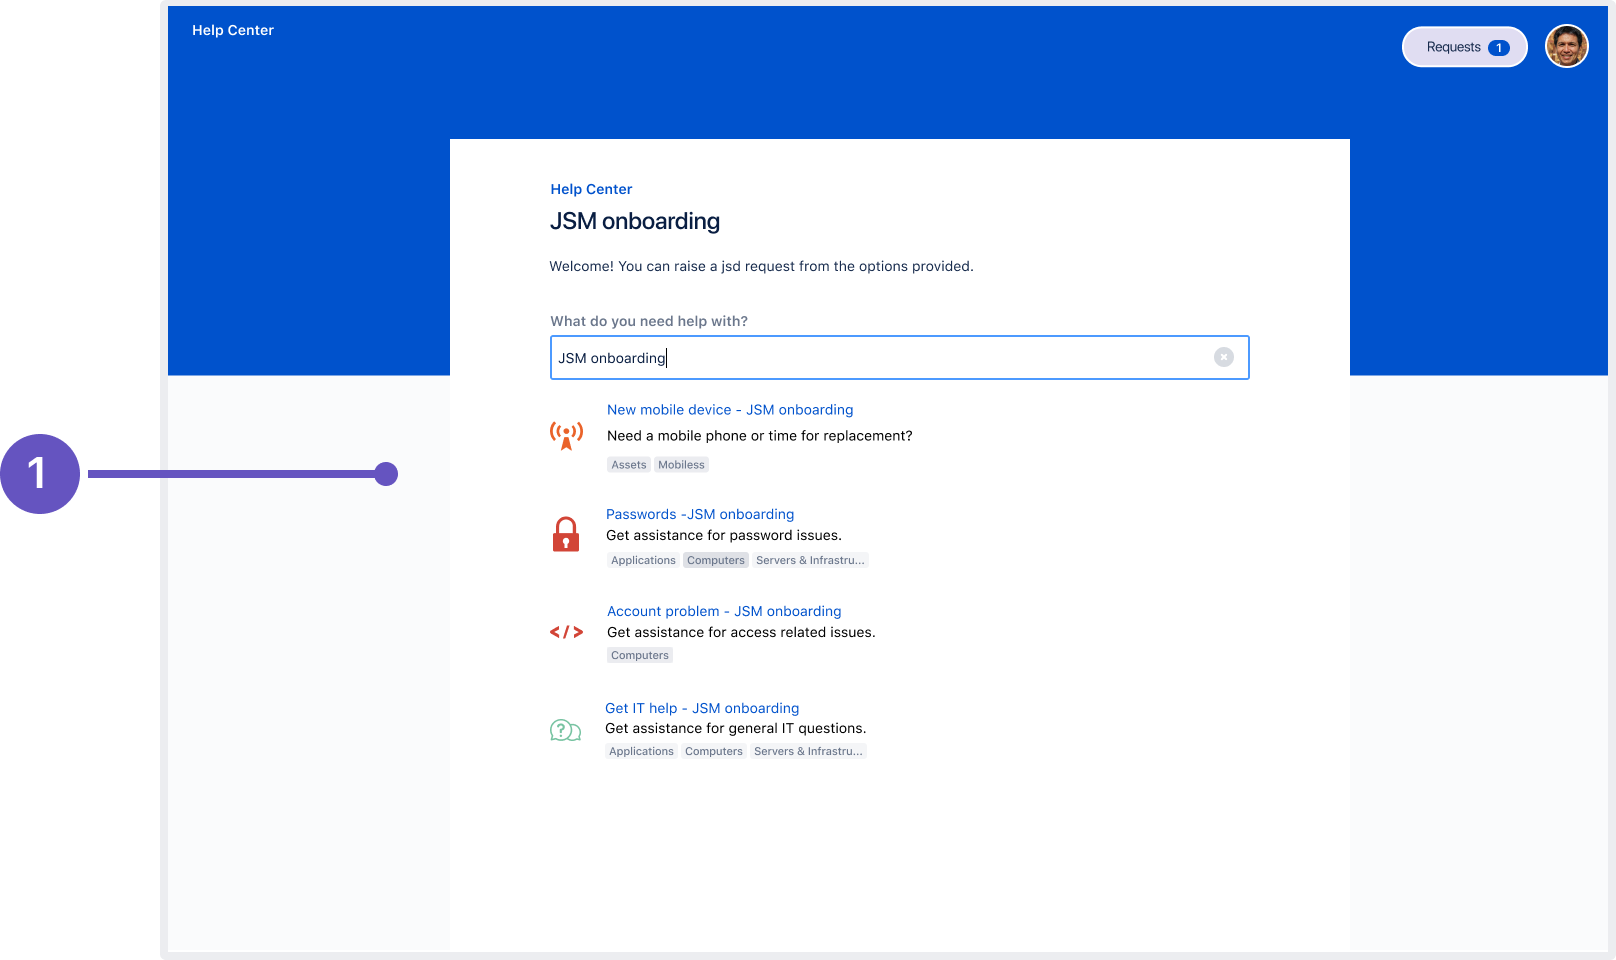Click the New mobile device antenna icon
Viewport: 1616px width, 960px height.
[566, 435]
